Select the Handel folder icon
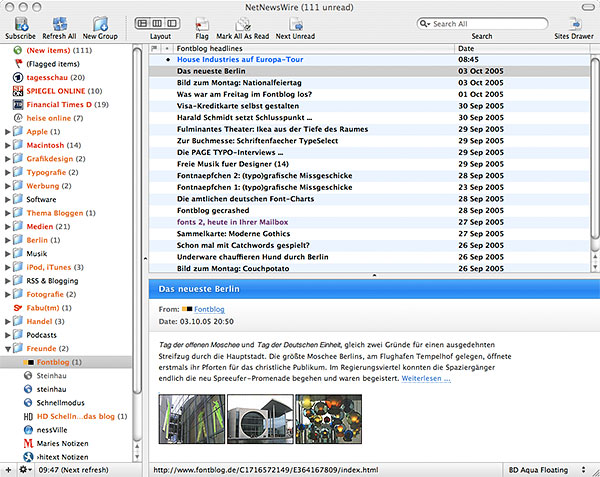This screenshot has height=477, width=600. coord(18,321)
